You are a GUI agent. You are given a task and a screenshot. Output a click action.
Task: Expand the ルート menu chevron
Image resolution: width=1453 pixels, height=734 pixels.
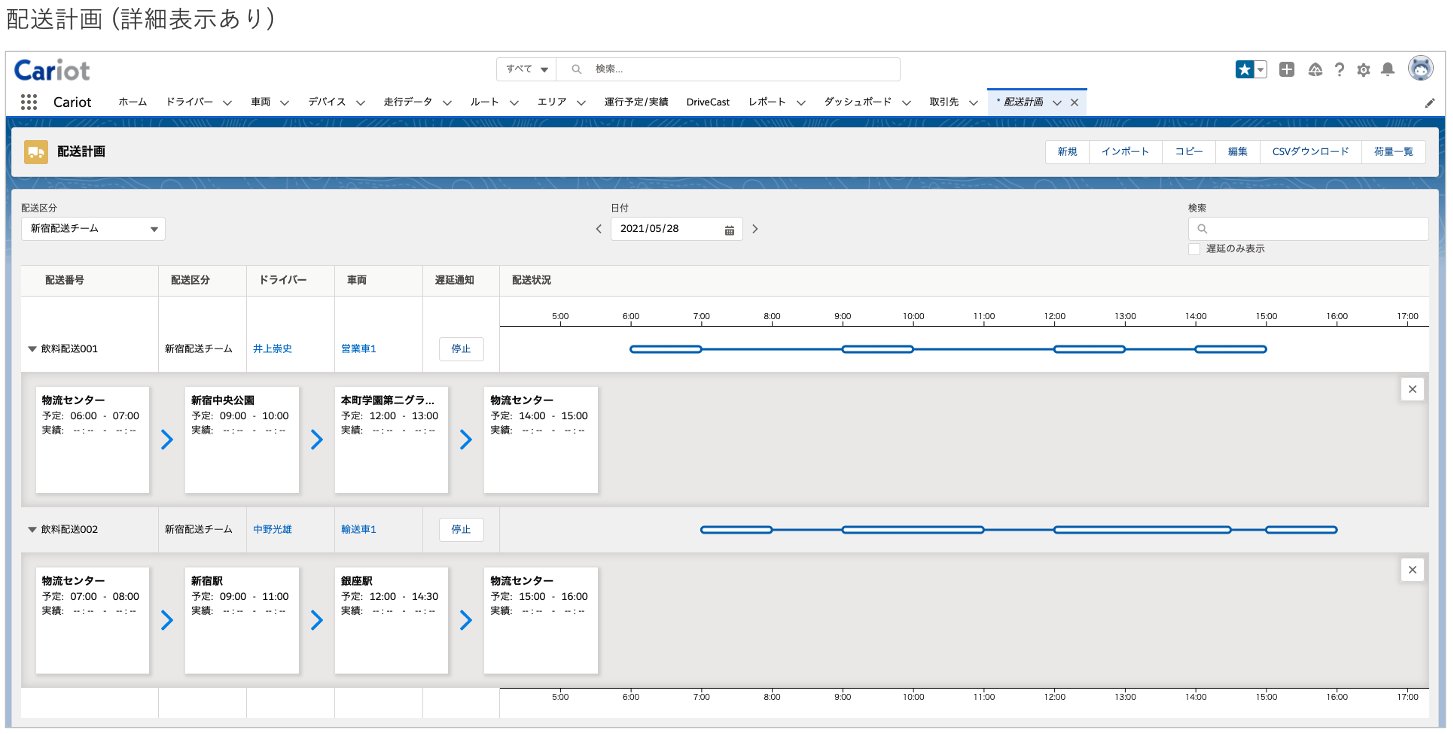pos(513,102)
